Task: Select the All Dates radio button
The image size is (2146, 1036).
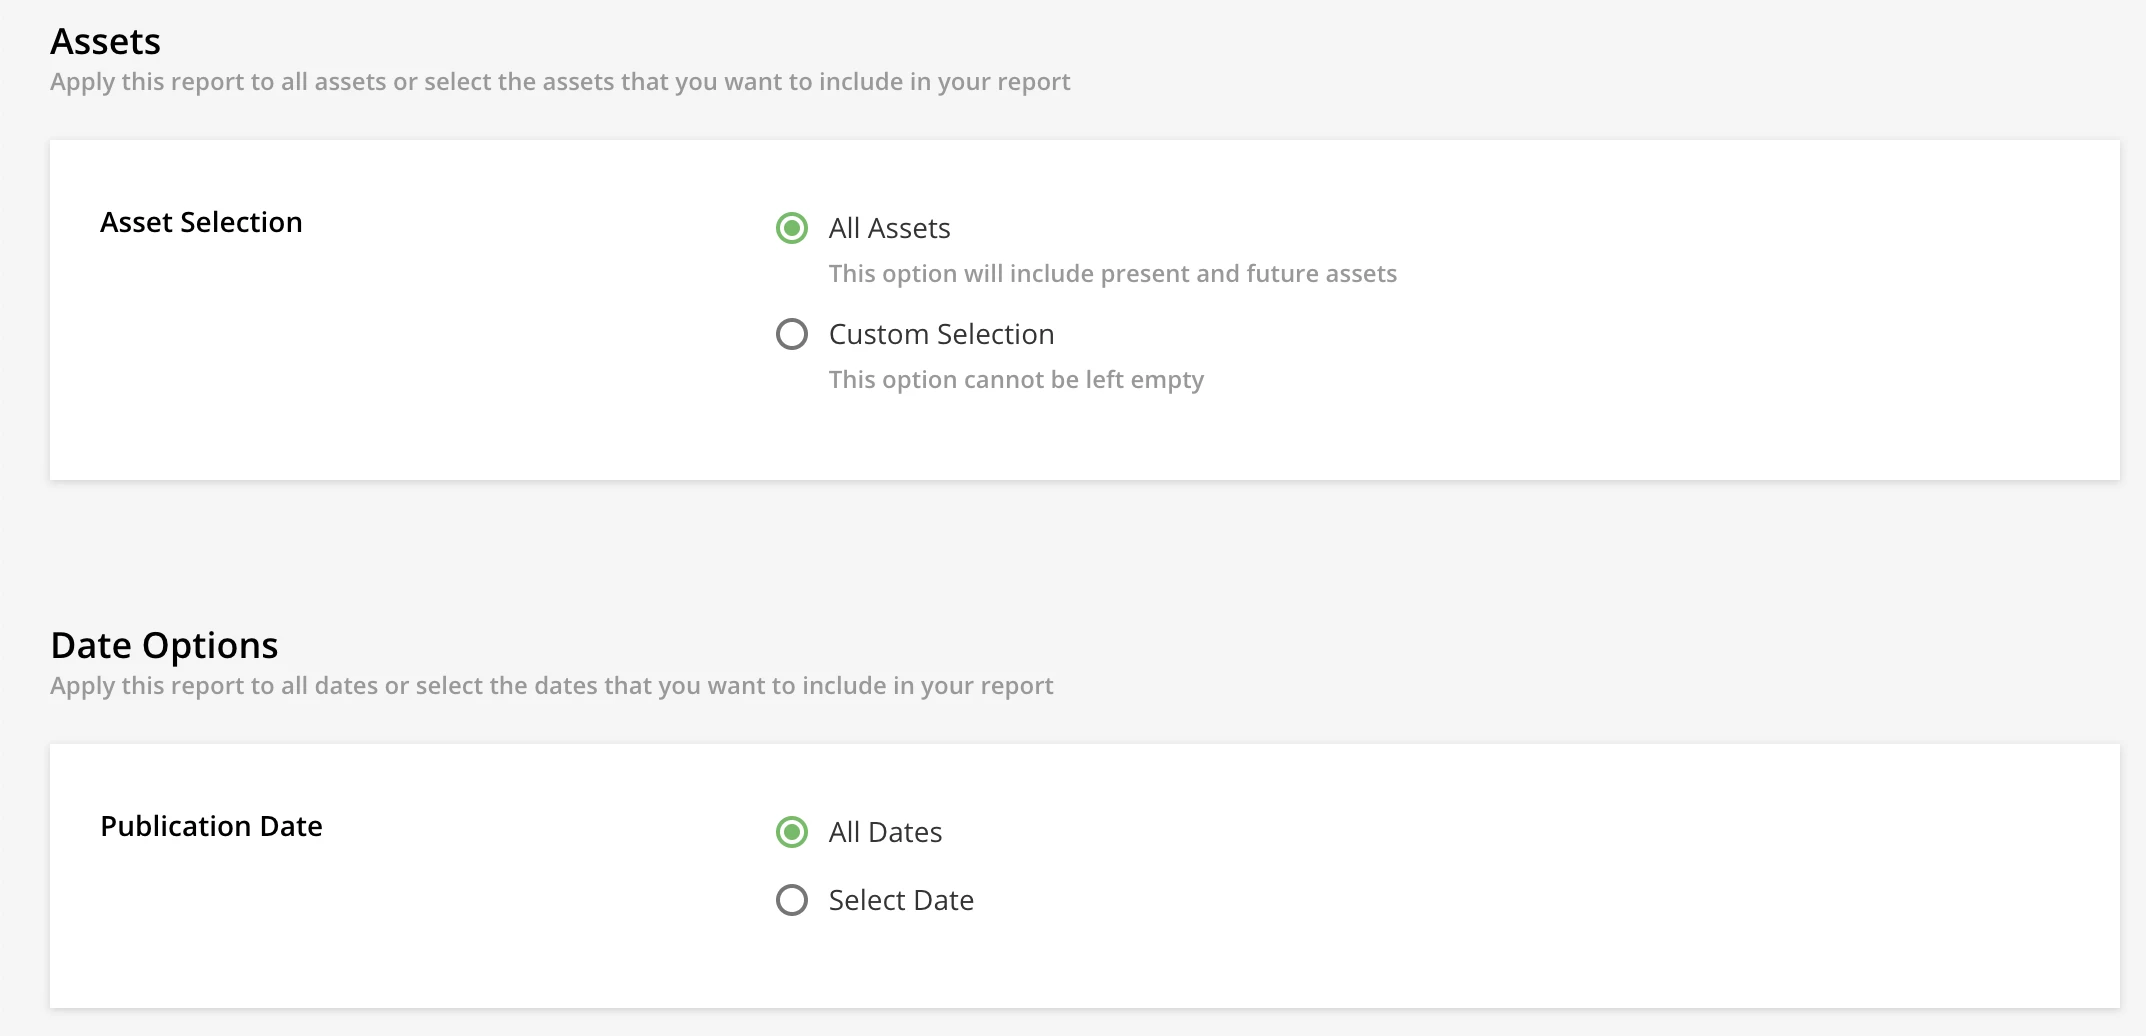Action: pos(792,832)
